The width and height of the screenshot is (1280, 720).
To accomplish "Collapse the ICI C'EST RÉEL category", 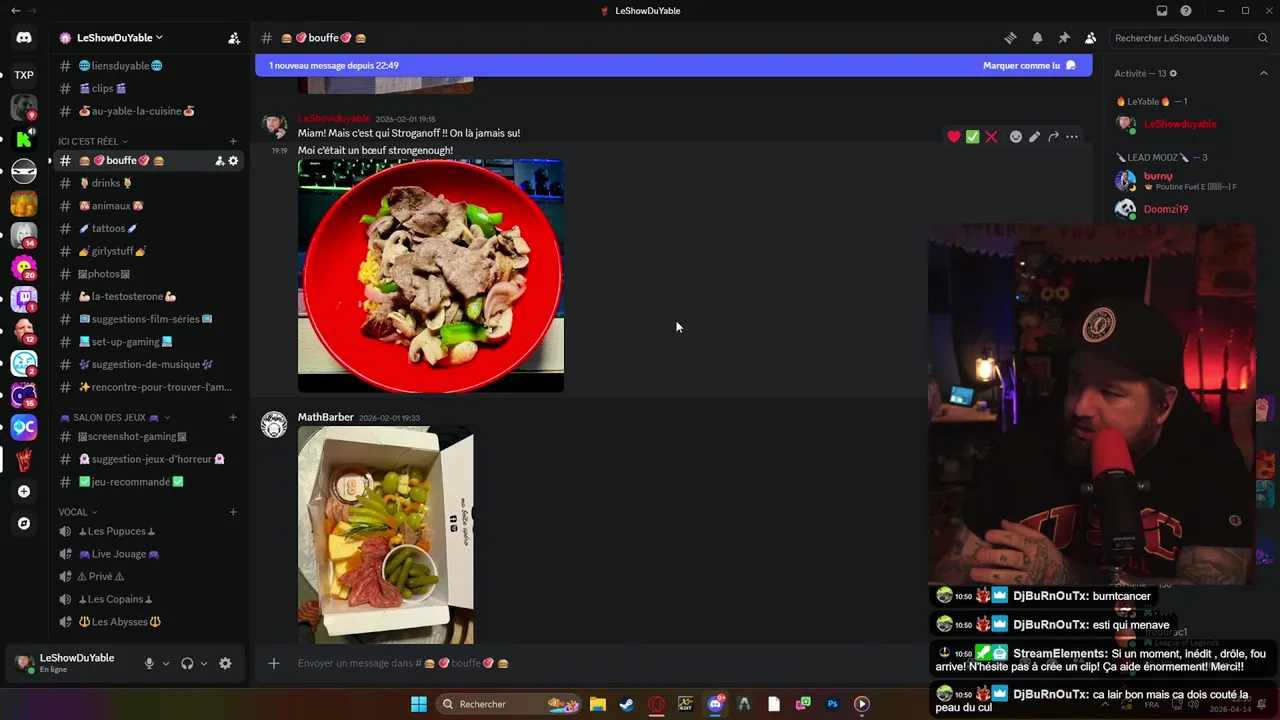I will pyautogui.click(x=93, y=141).
